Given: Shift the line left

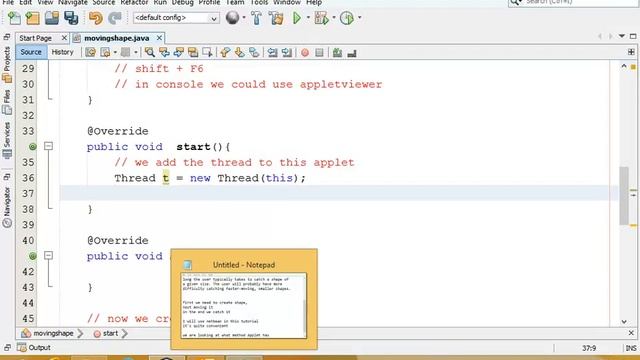Looking at the screenshot, I should tap(272, 52).
